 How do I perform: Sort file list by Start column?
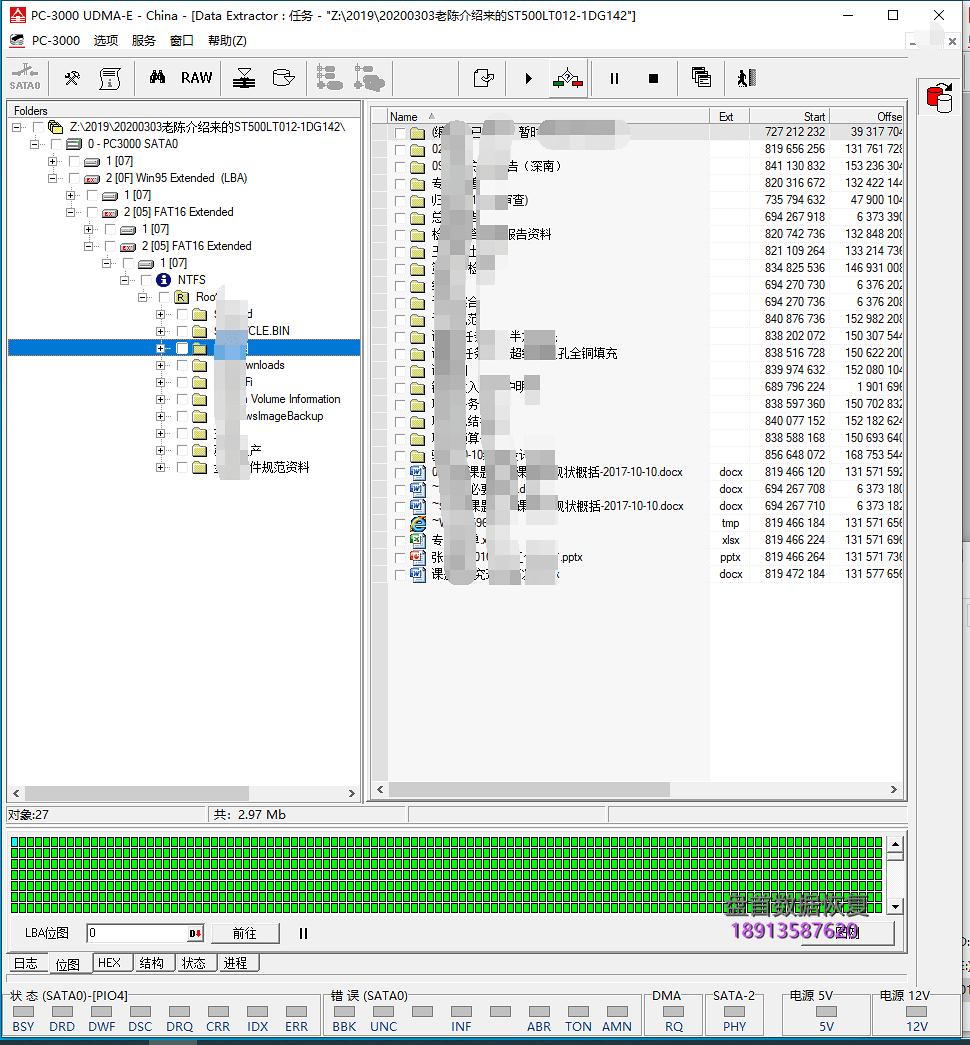click(x=789, y=116)
